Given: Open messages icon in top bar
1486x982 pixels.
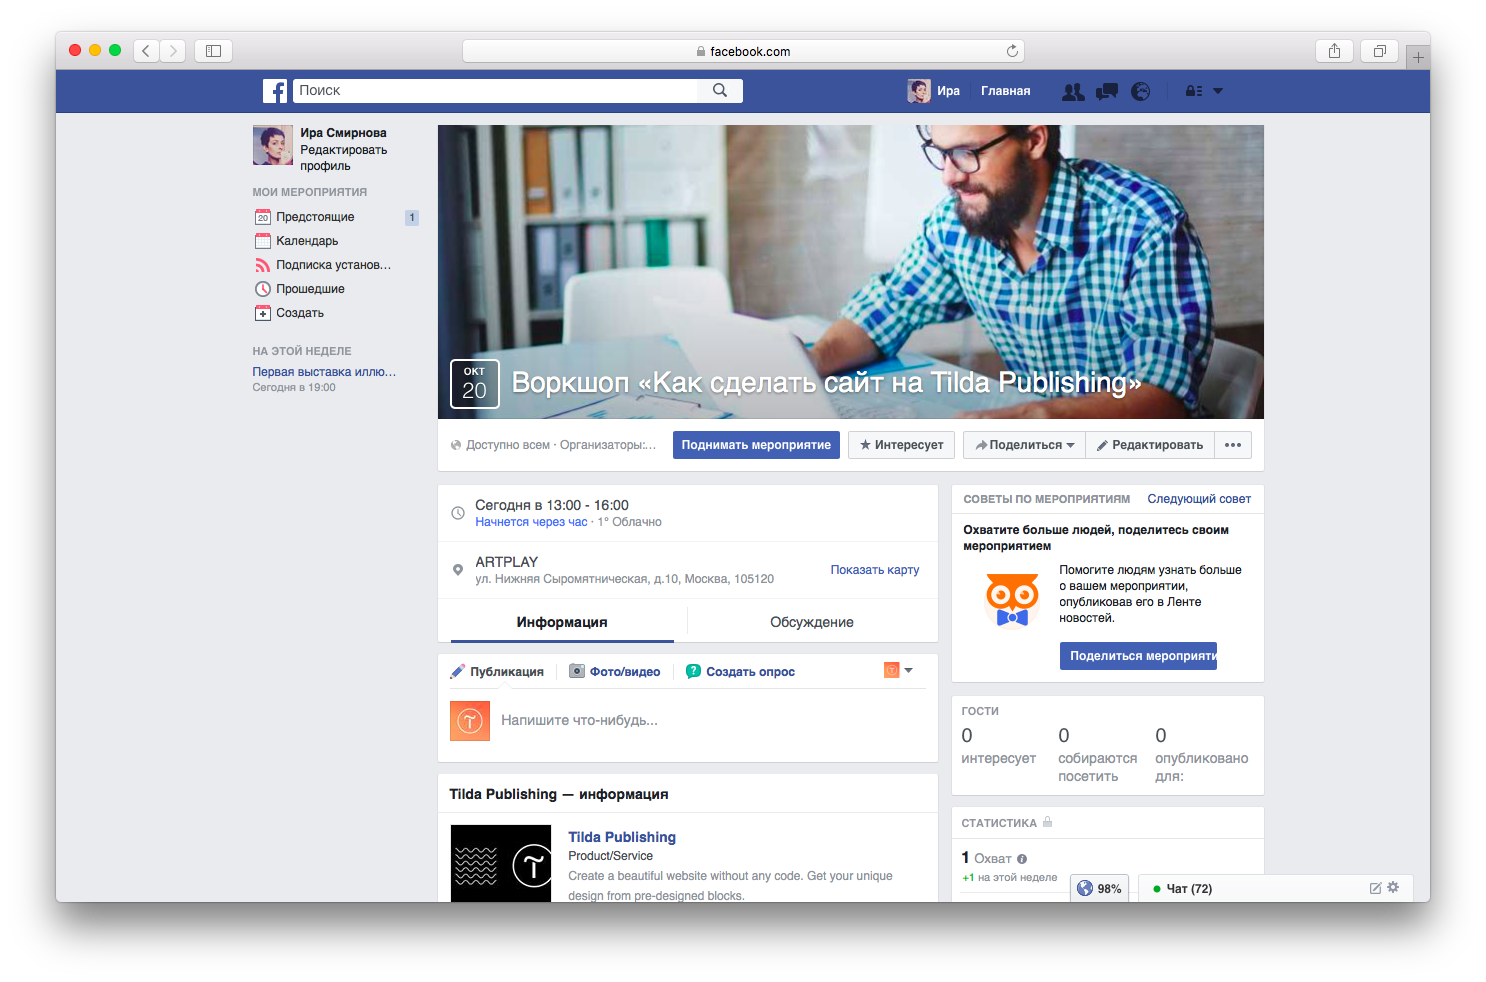Looking at the screenshot, I should point(1106,91).
